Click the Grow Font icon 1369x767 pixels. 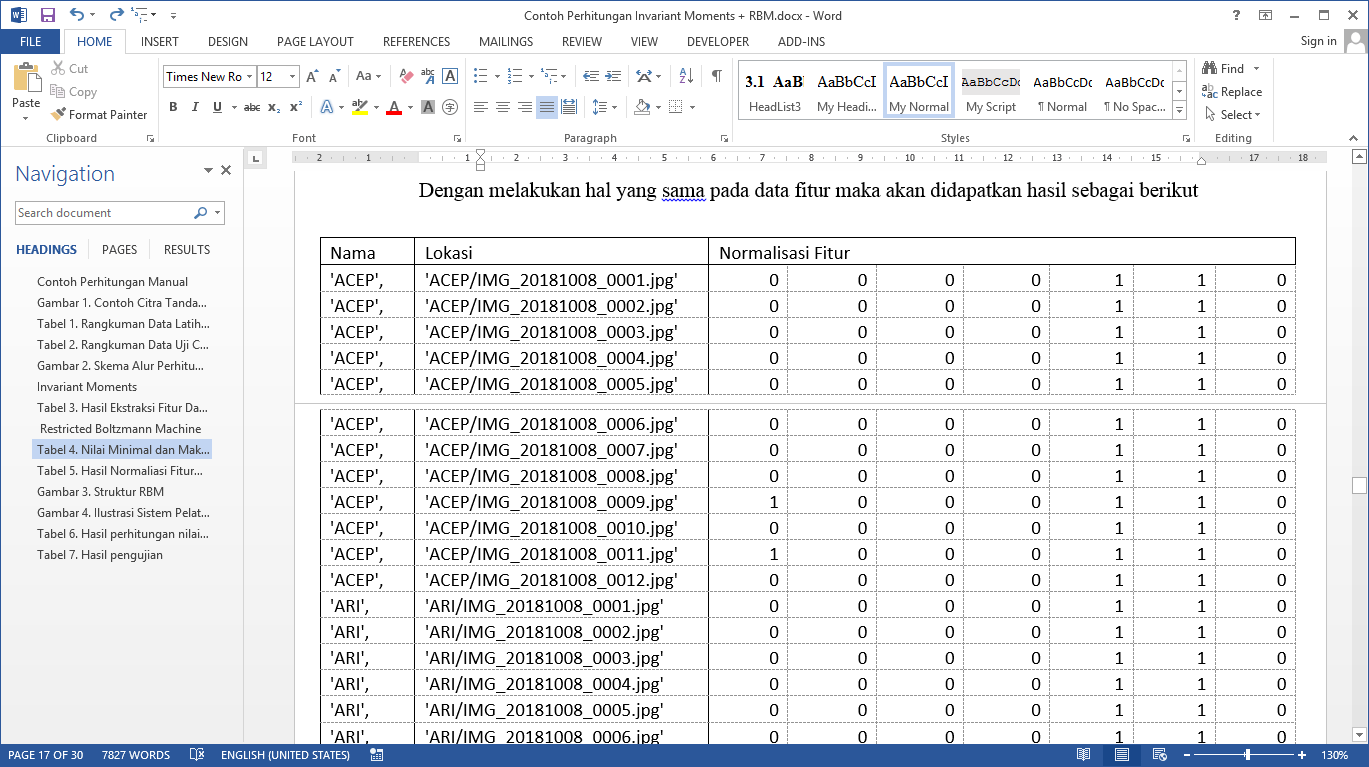312,76
